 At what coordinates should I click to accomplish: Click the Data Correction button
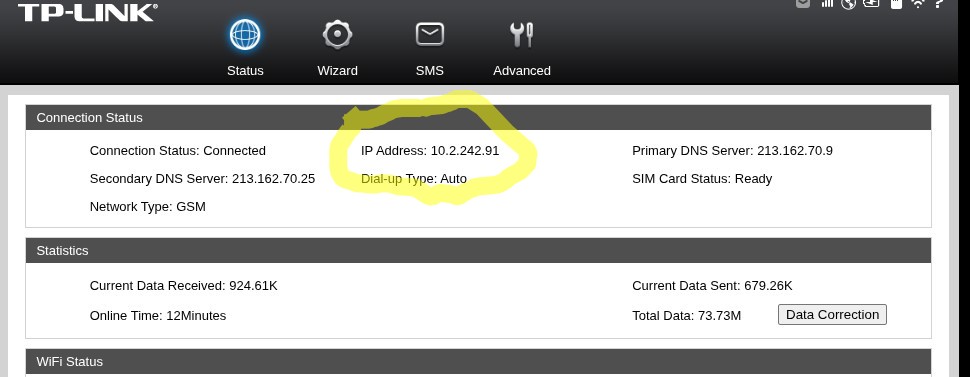tap(832, 314)
